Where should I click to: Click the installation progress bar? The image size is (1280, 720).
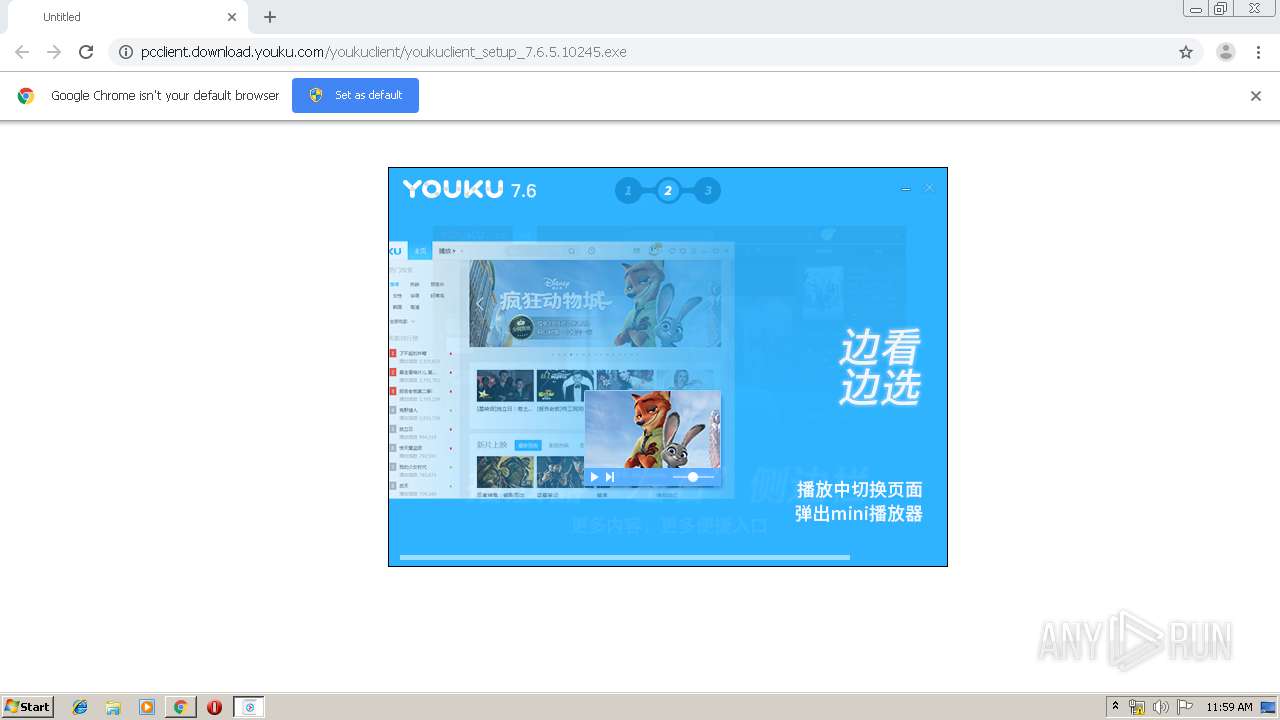point(625,557)
